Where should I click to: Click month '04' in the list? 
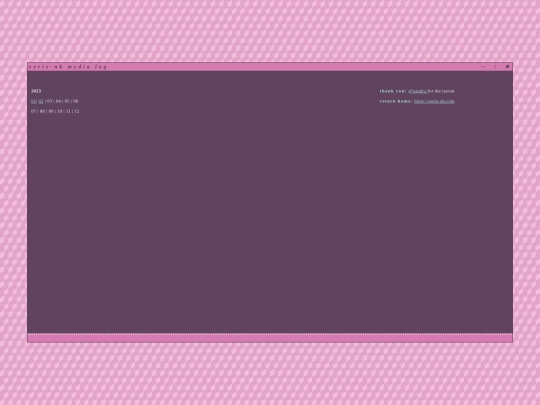click(58, 101)
